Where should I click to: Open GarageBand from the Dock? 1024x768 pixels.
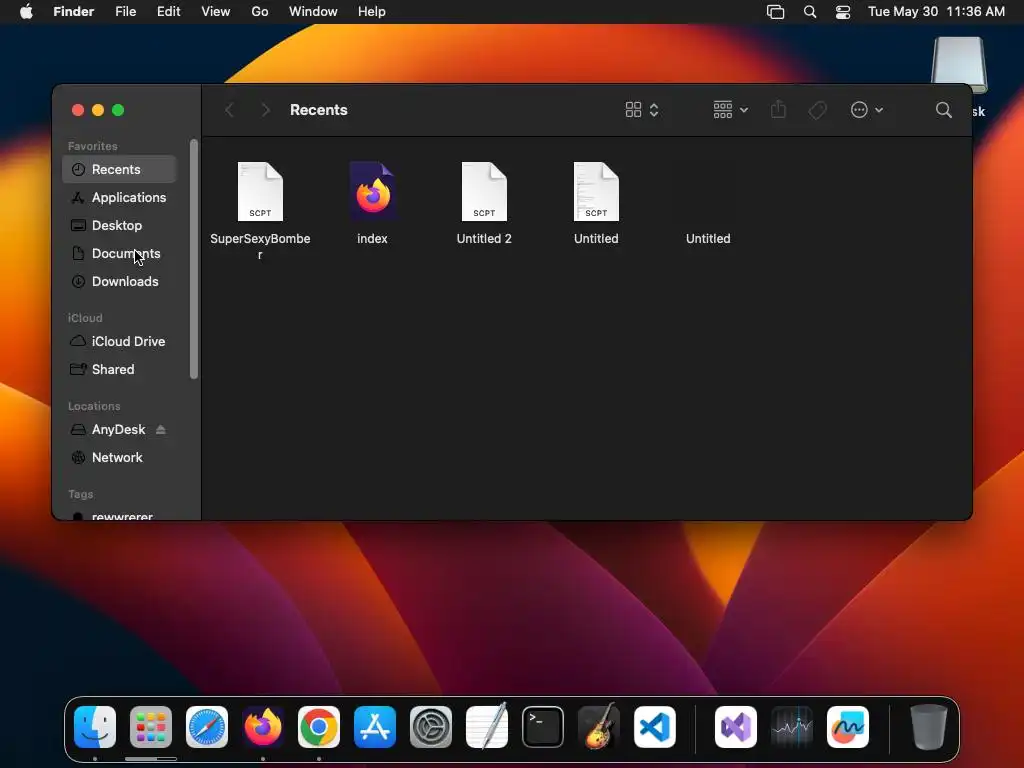[x=599, y=727]
